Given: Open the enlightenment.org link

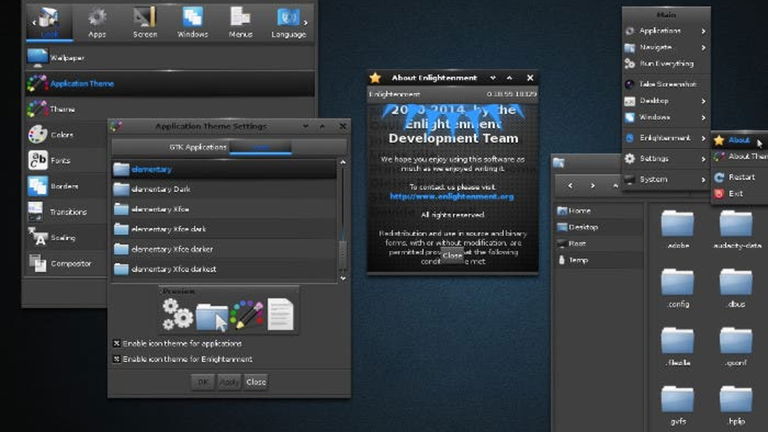Looking at the screenshot, I should click(452, 196).
